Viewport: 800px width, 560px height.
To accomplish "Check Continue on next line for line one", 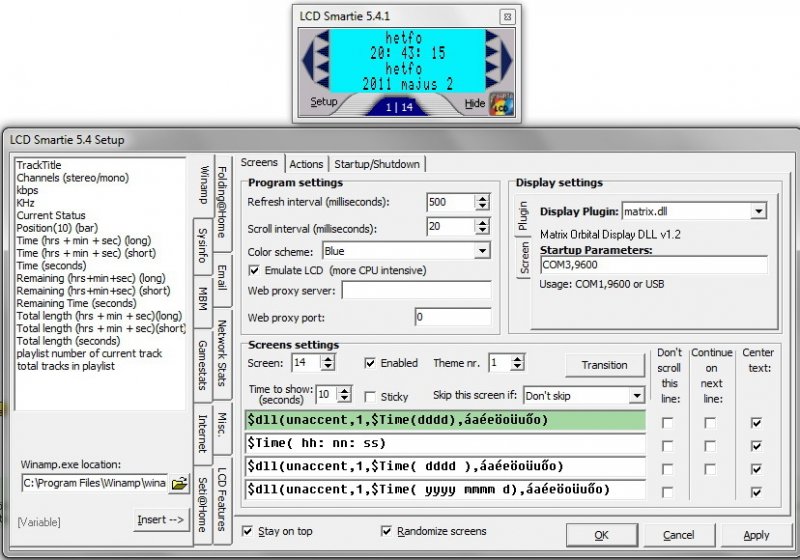I will point(710,423).
